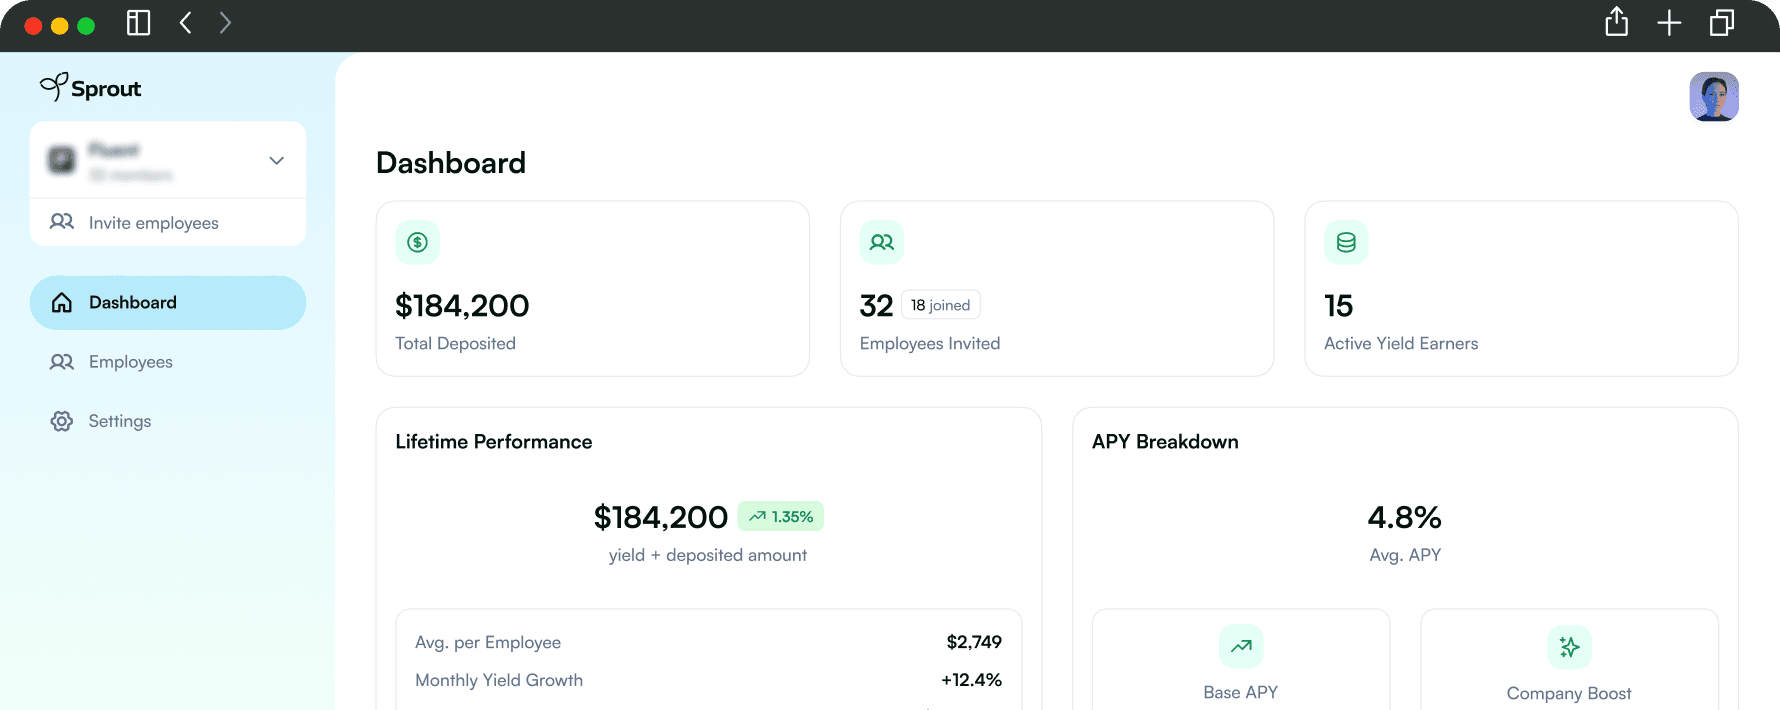1780x710 pixels.
Task: Open a new tab with plus icon
Action: (1668, 23)
